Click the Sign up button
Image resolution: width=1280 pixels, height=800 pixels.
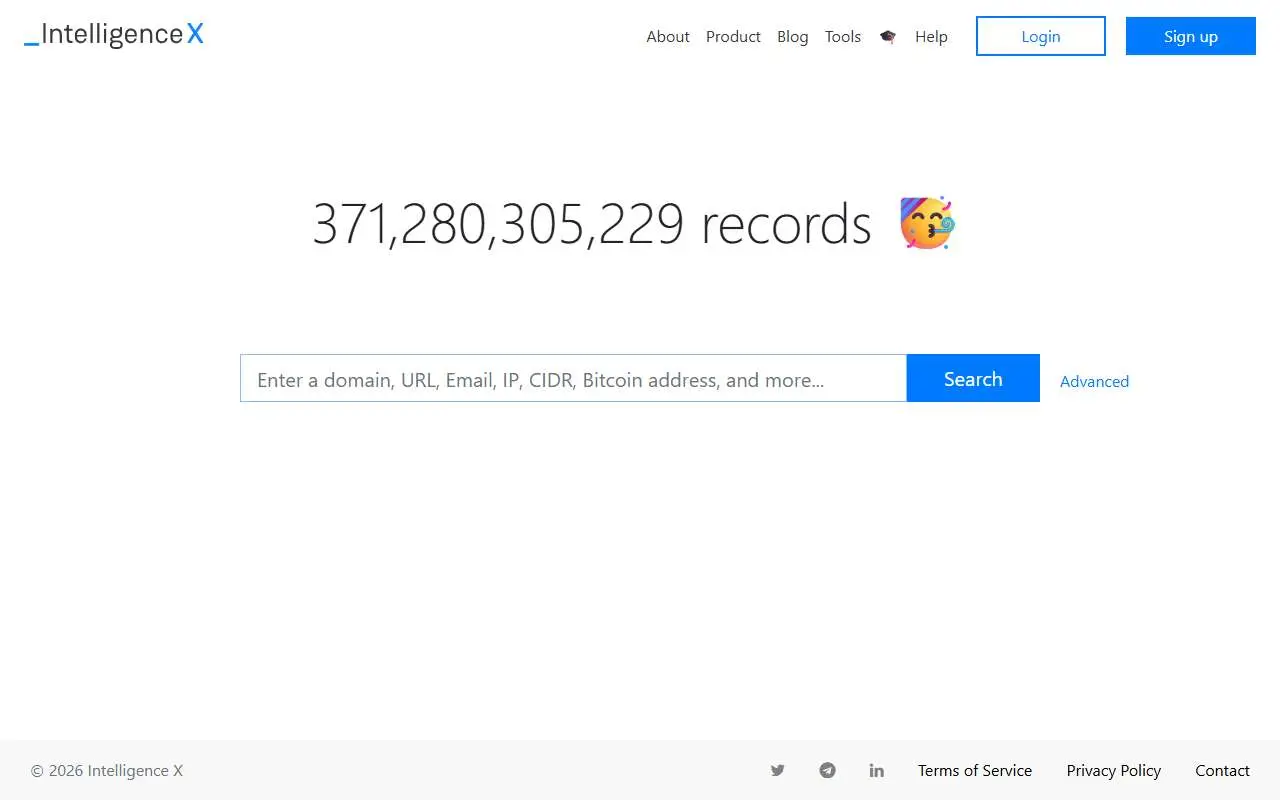[1191, 36]
